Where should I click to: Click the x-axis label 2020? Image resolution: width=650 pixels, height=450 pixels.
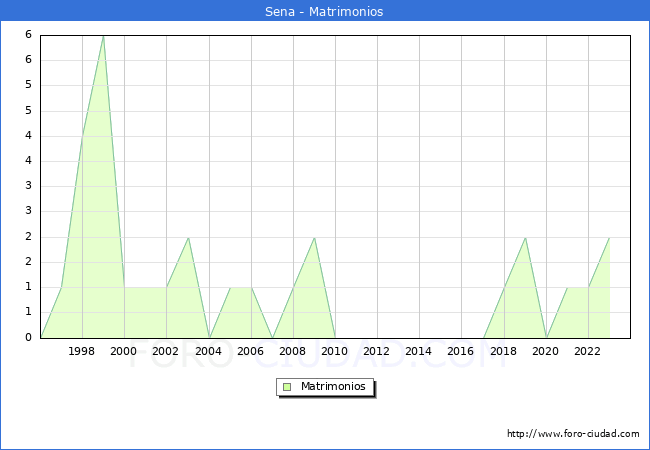click(546, 351)
